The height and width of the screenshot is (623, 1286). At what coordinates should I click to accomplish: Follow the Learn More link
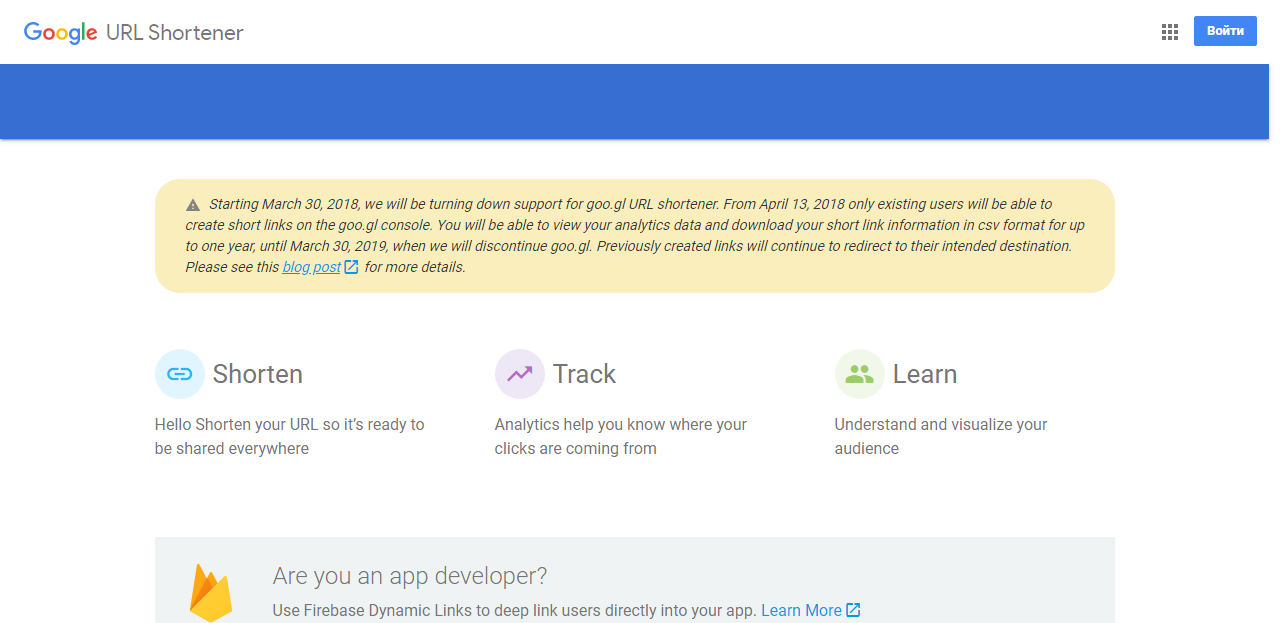[x=801, y=610]
